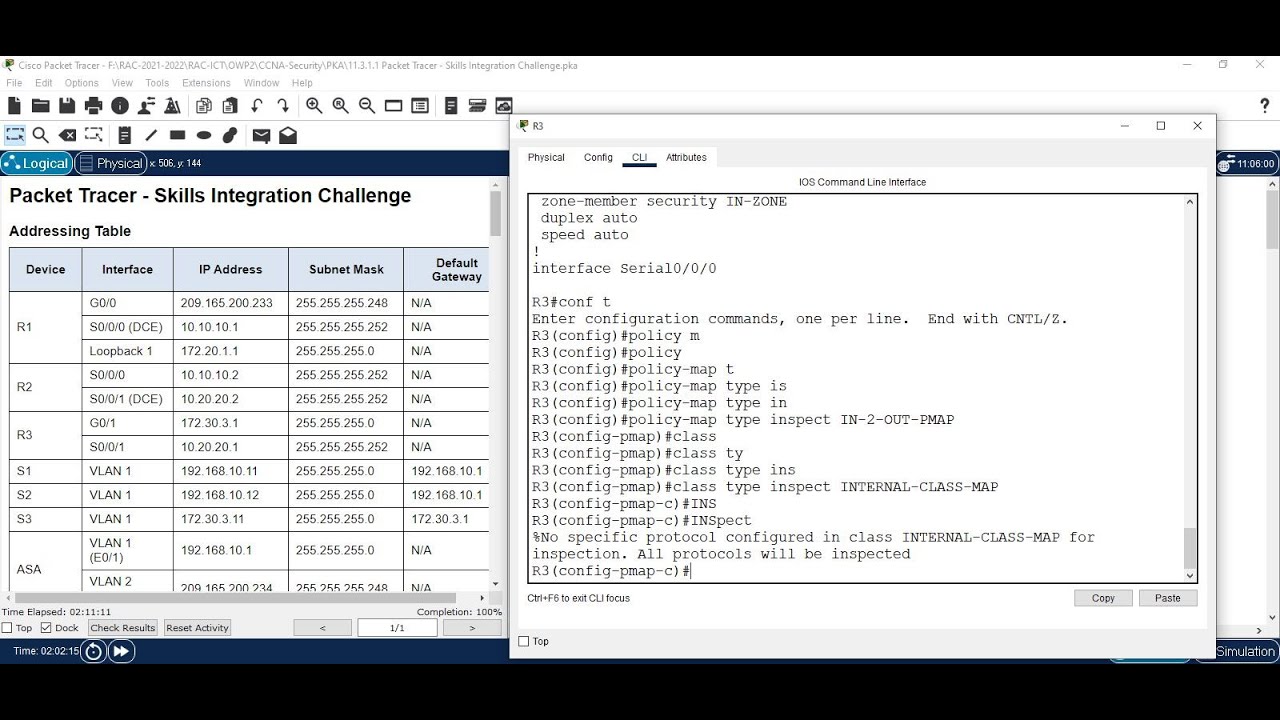Zoom in on the workspace

tap(314, 106)
